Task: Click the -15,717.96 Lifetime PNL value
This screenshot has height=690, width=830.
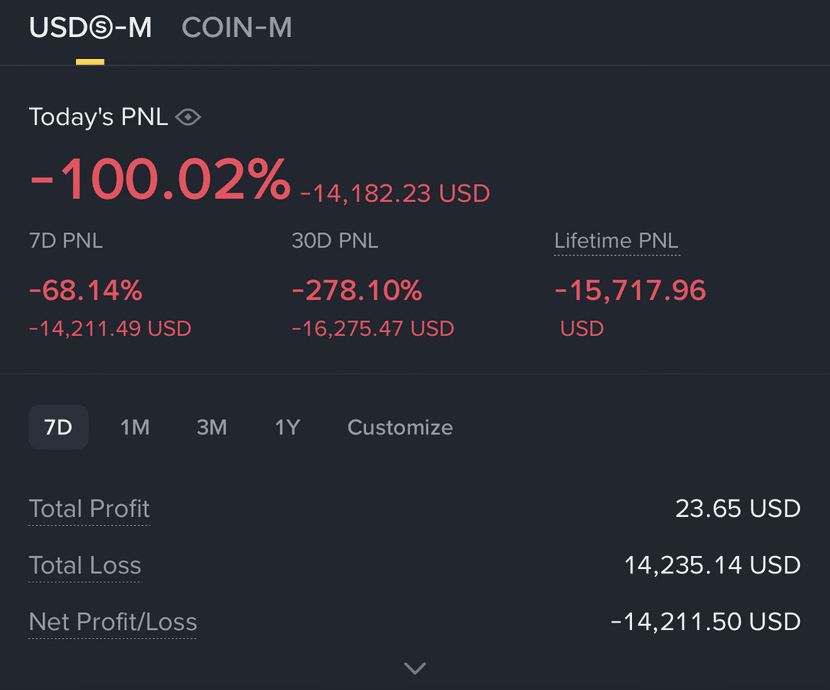Action: point(630,291)
